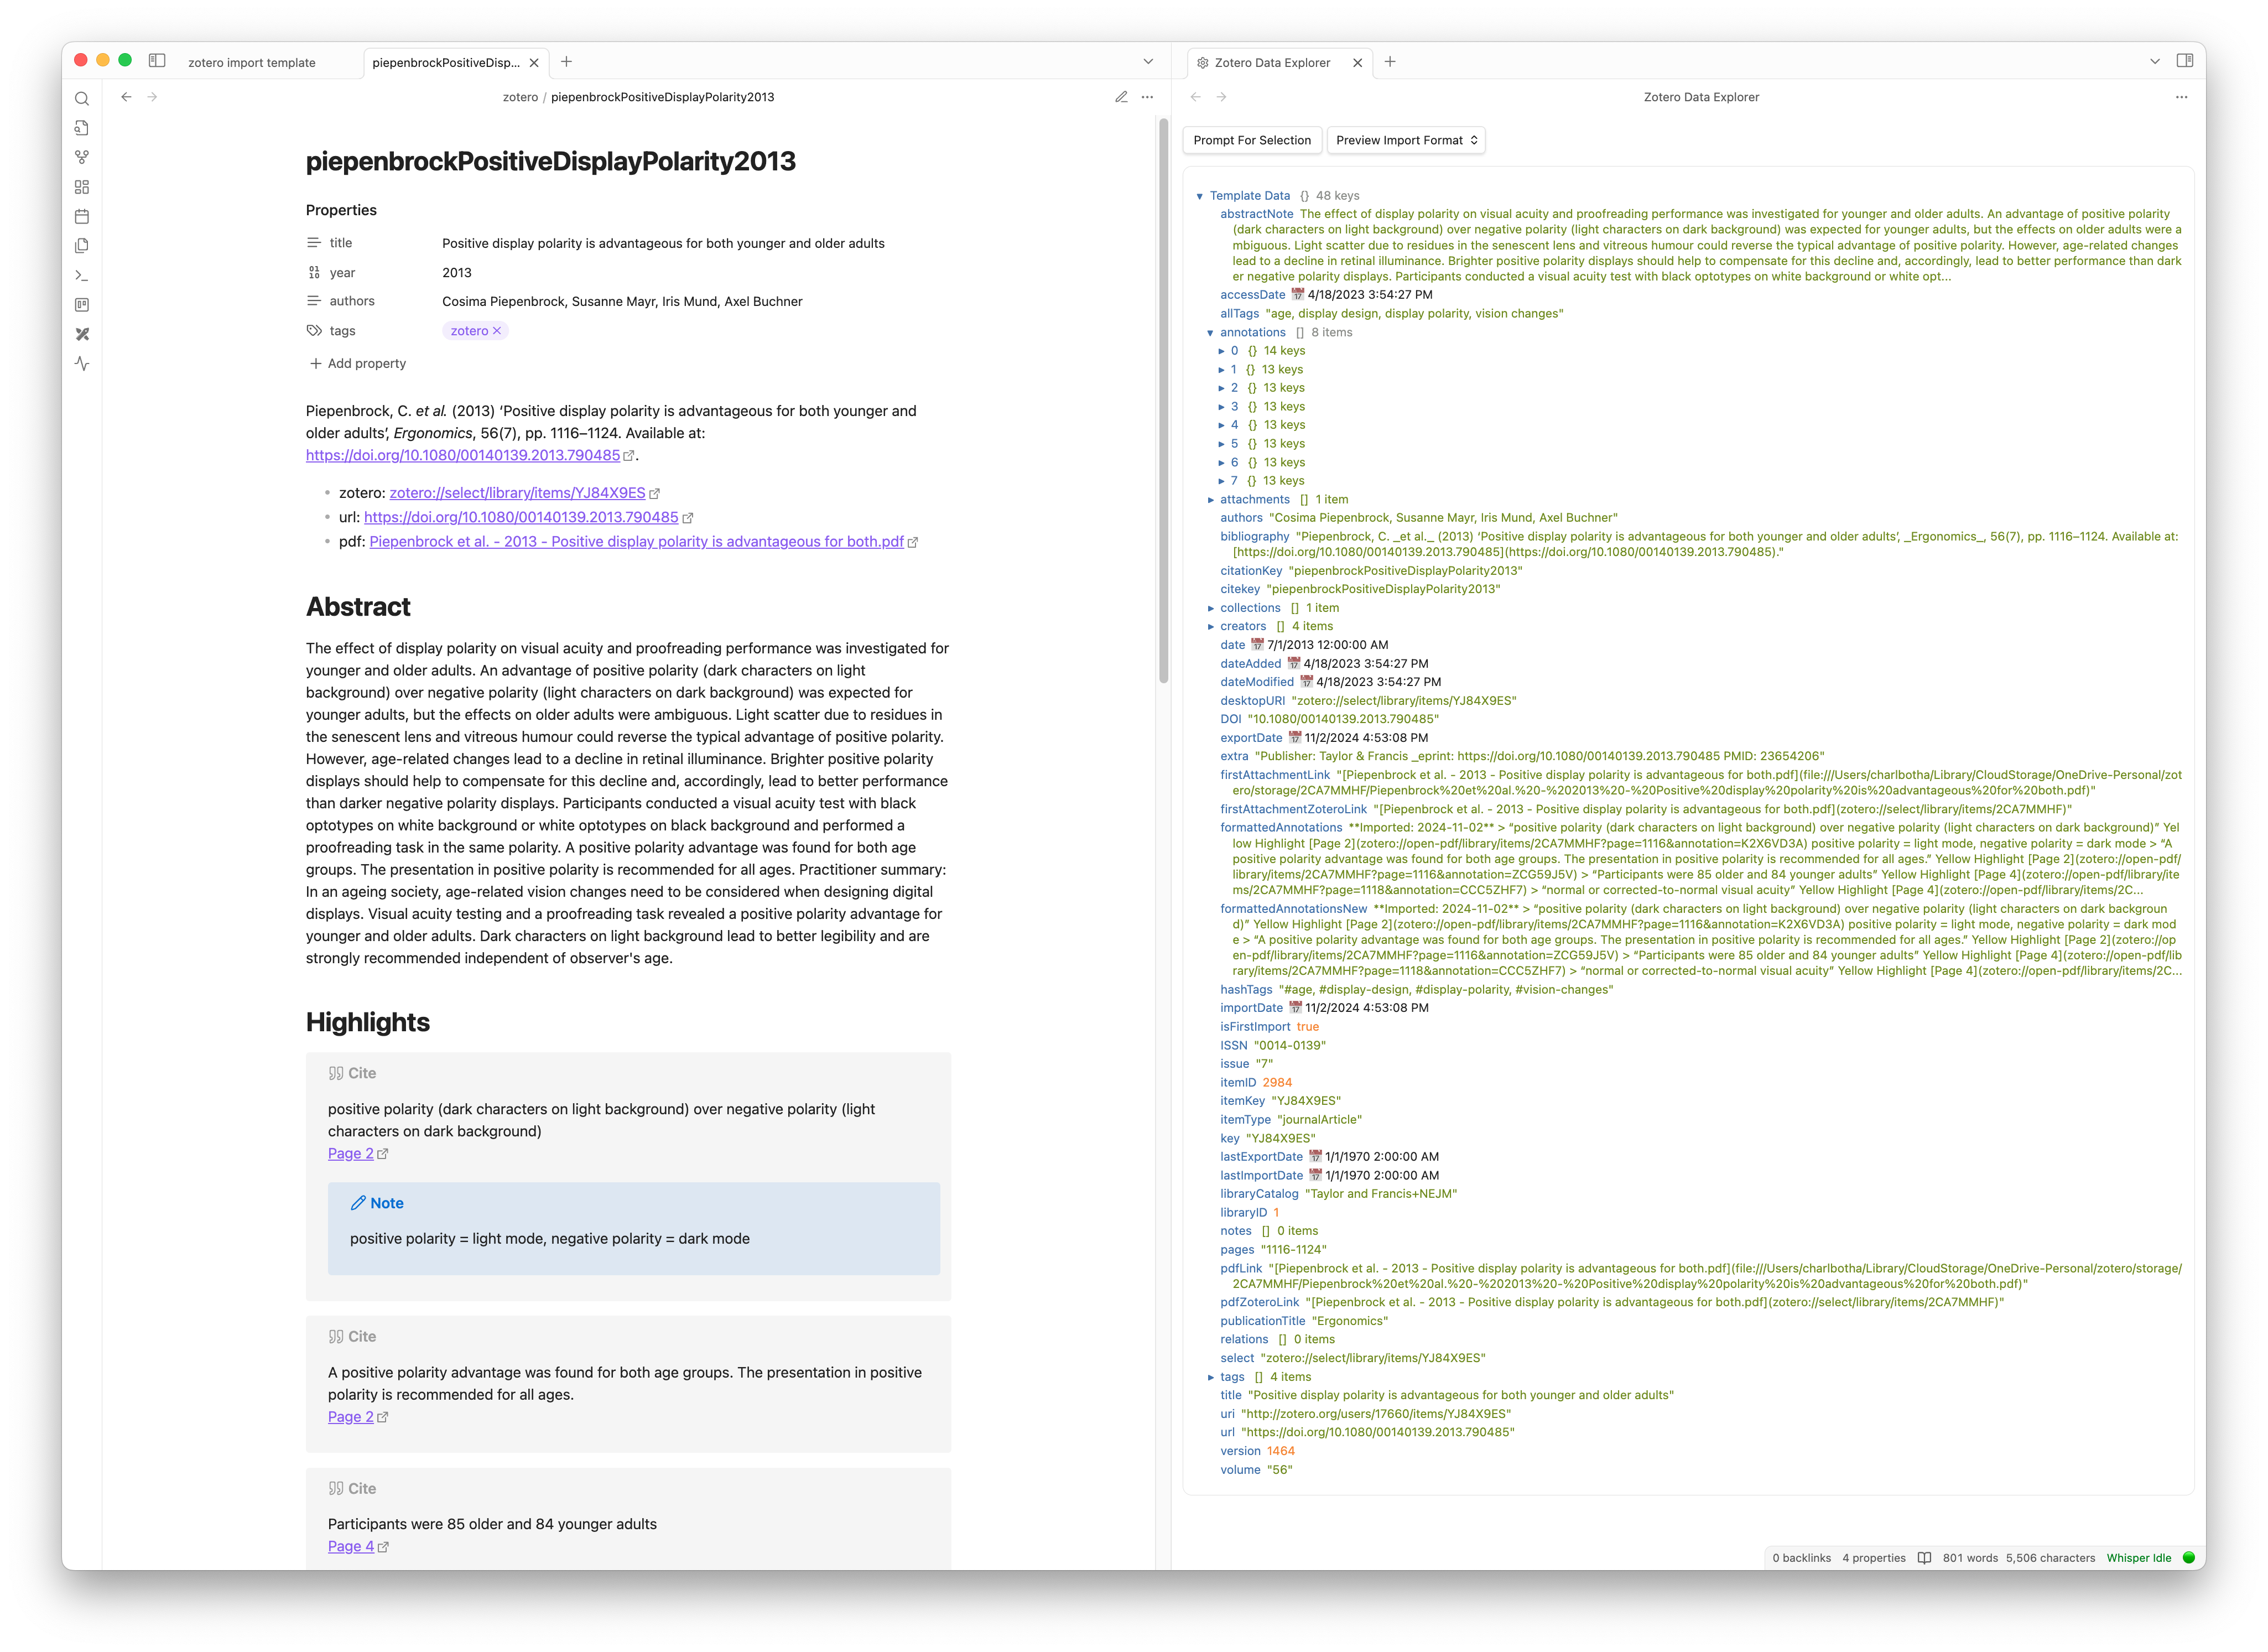Click 4 properties in status bar
2268x1652 pixels.
1873,1558
